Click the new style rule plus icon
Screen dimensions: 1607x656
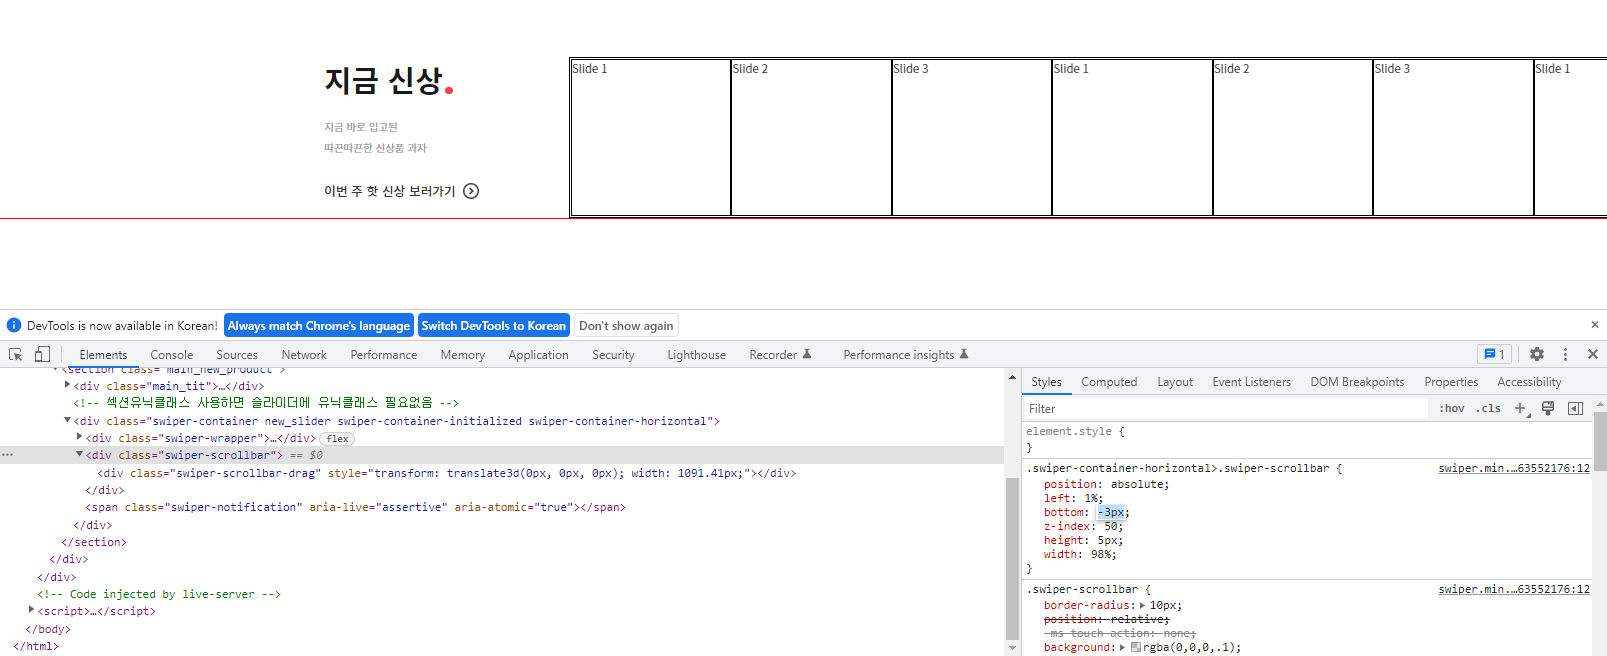[1520, 408]
